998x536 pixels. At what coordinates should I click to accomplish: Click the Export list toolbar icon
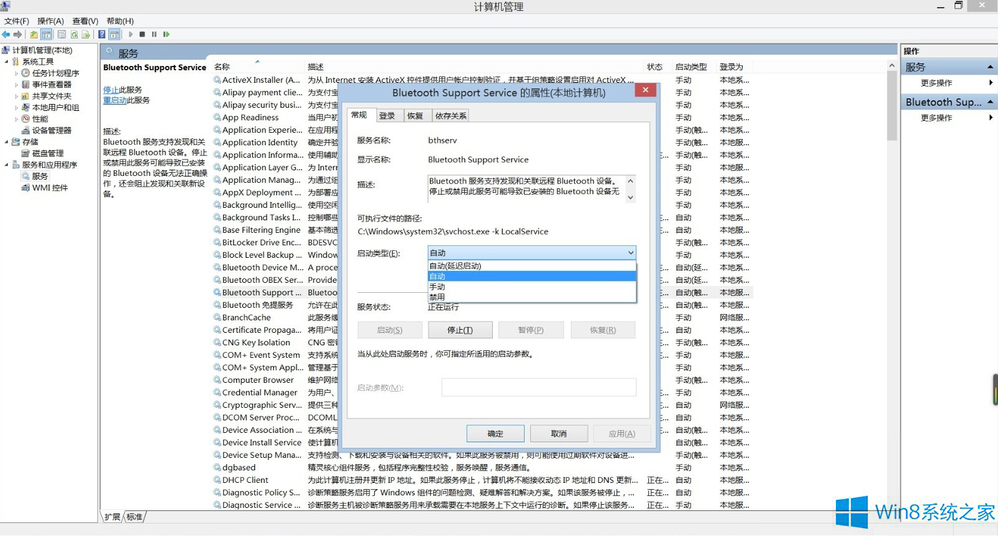click(x=85, y=34)
